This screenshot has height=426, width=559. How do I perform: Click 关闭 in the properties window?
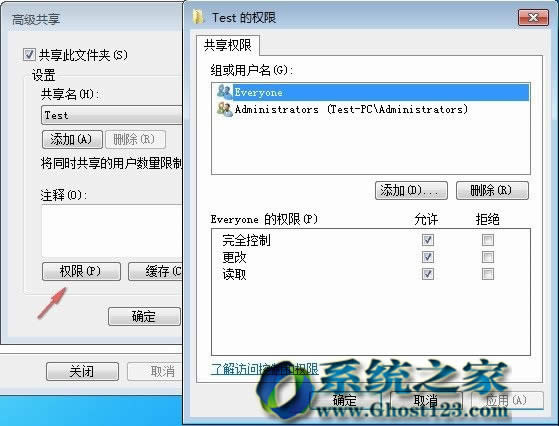pyautogui.click(x=82, y=371)
